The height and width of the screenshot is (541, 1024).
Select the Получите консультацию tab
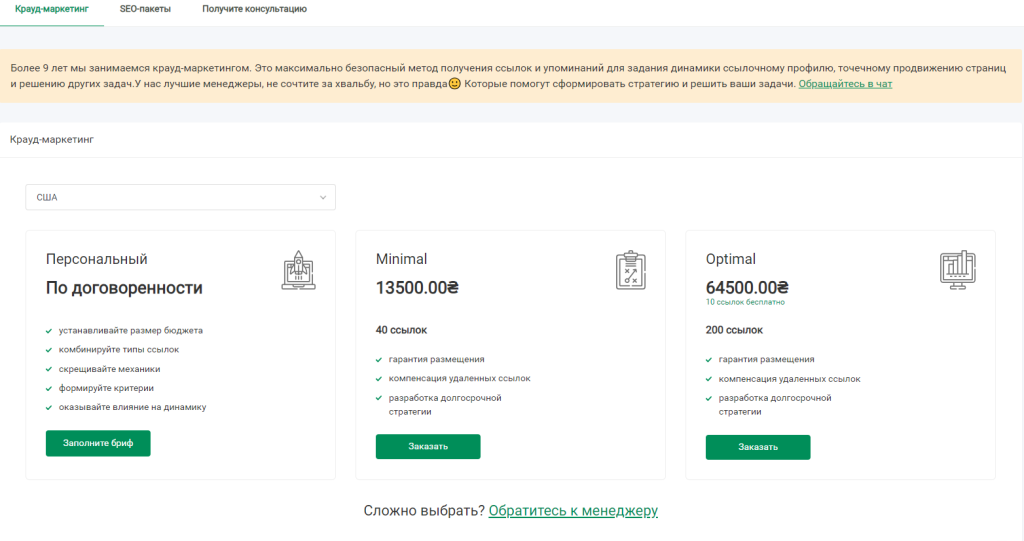254,9
